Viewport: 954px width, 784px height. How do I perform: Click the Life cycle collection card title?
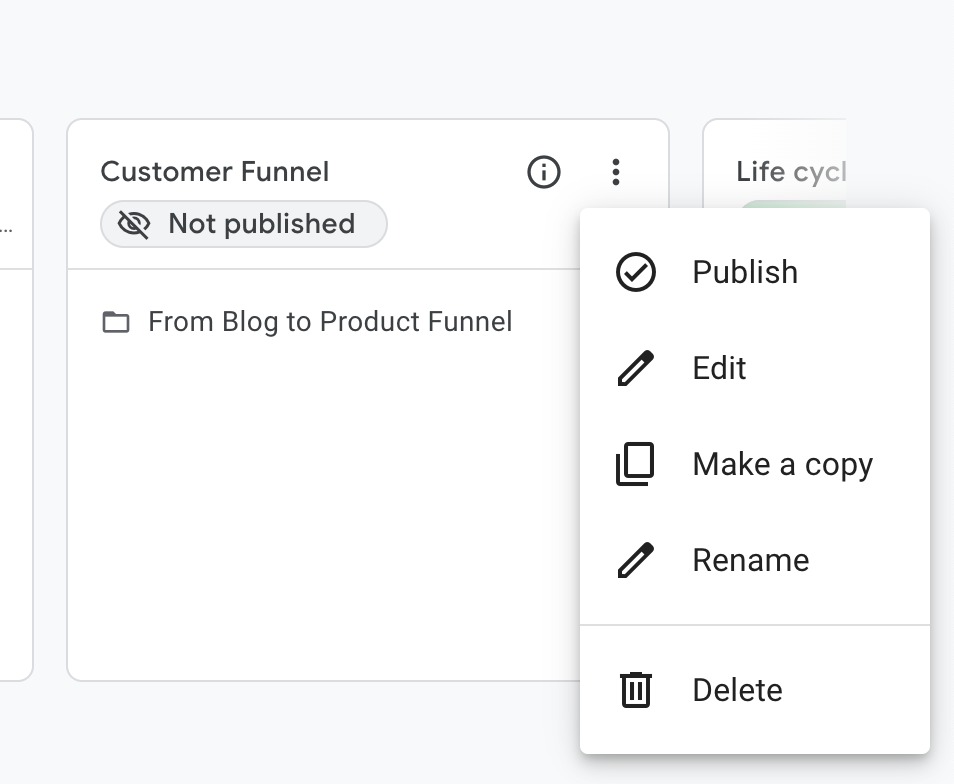(x=790, y=172)
